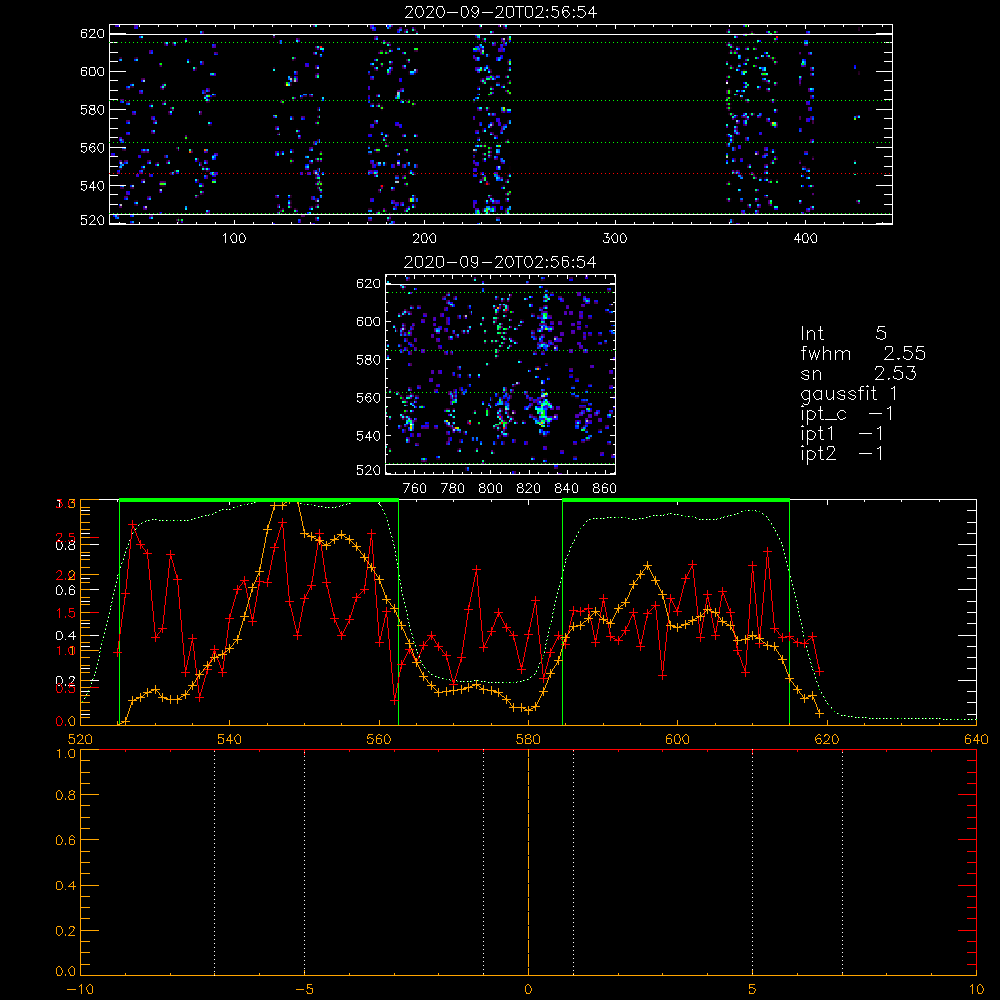Click x-axis label 100 on top image
The width and height of the screenshot is (1000, 1000).
point(234,239)
